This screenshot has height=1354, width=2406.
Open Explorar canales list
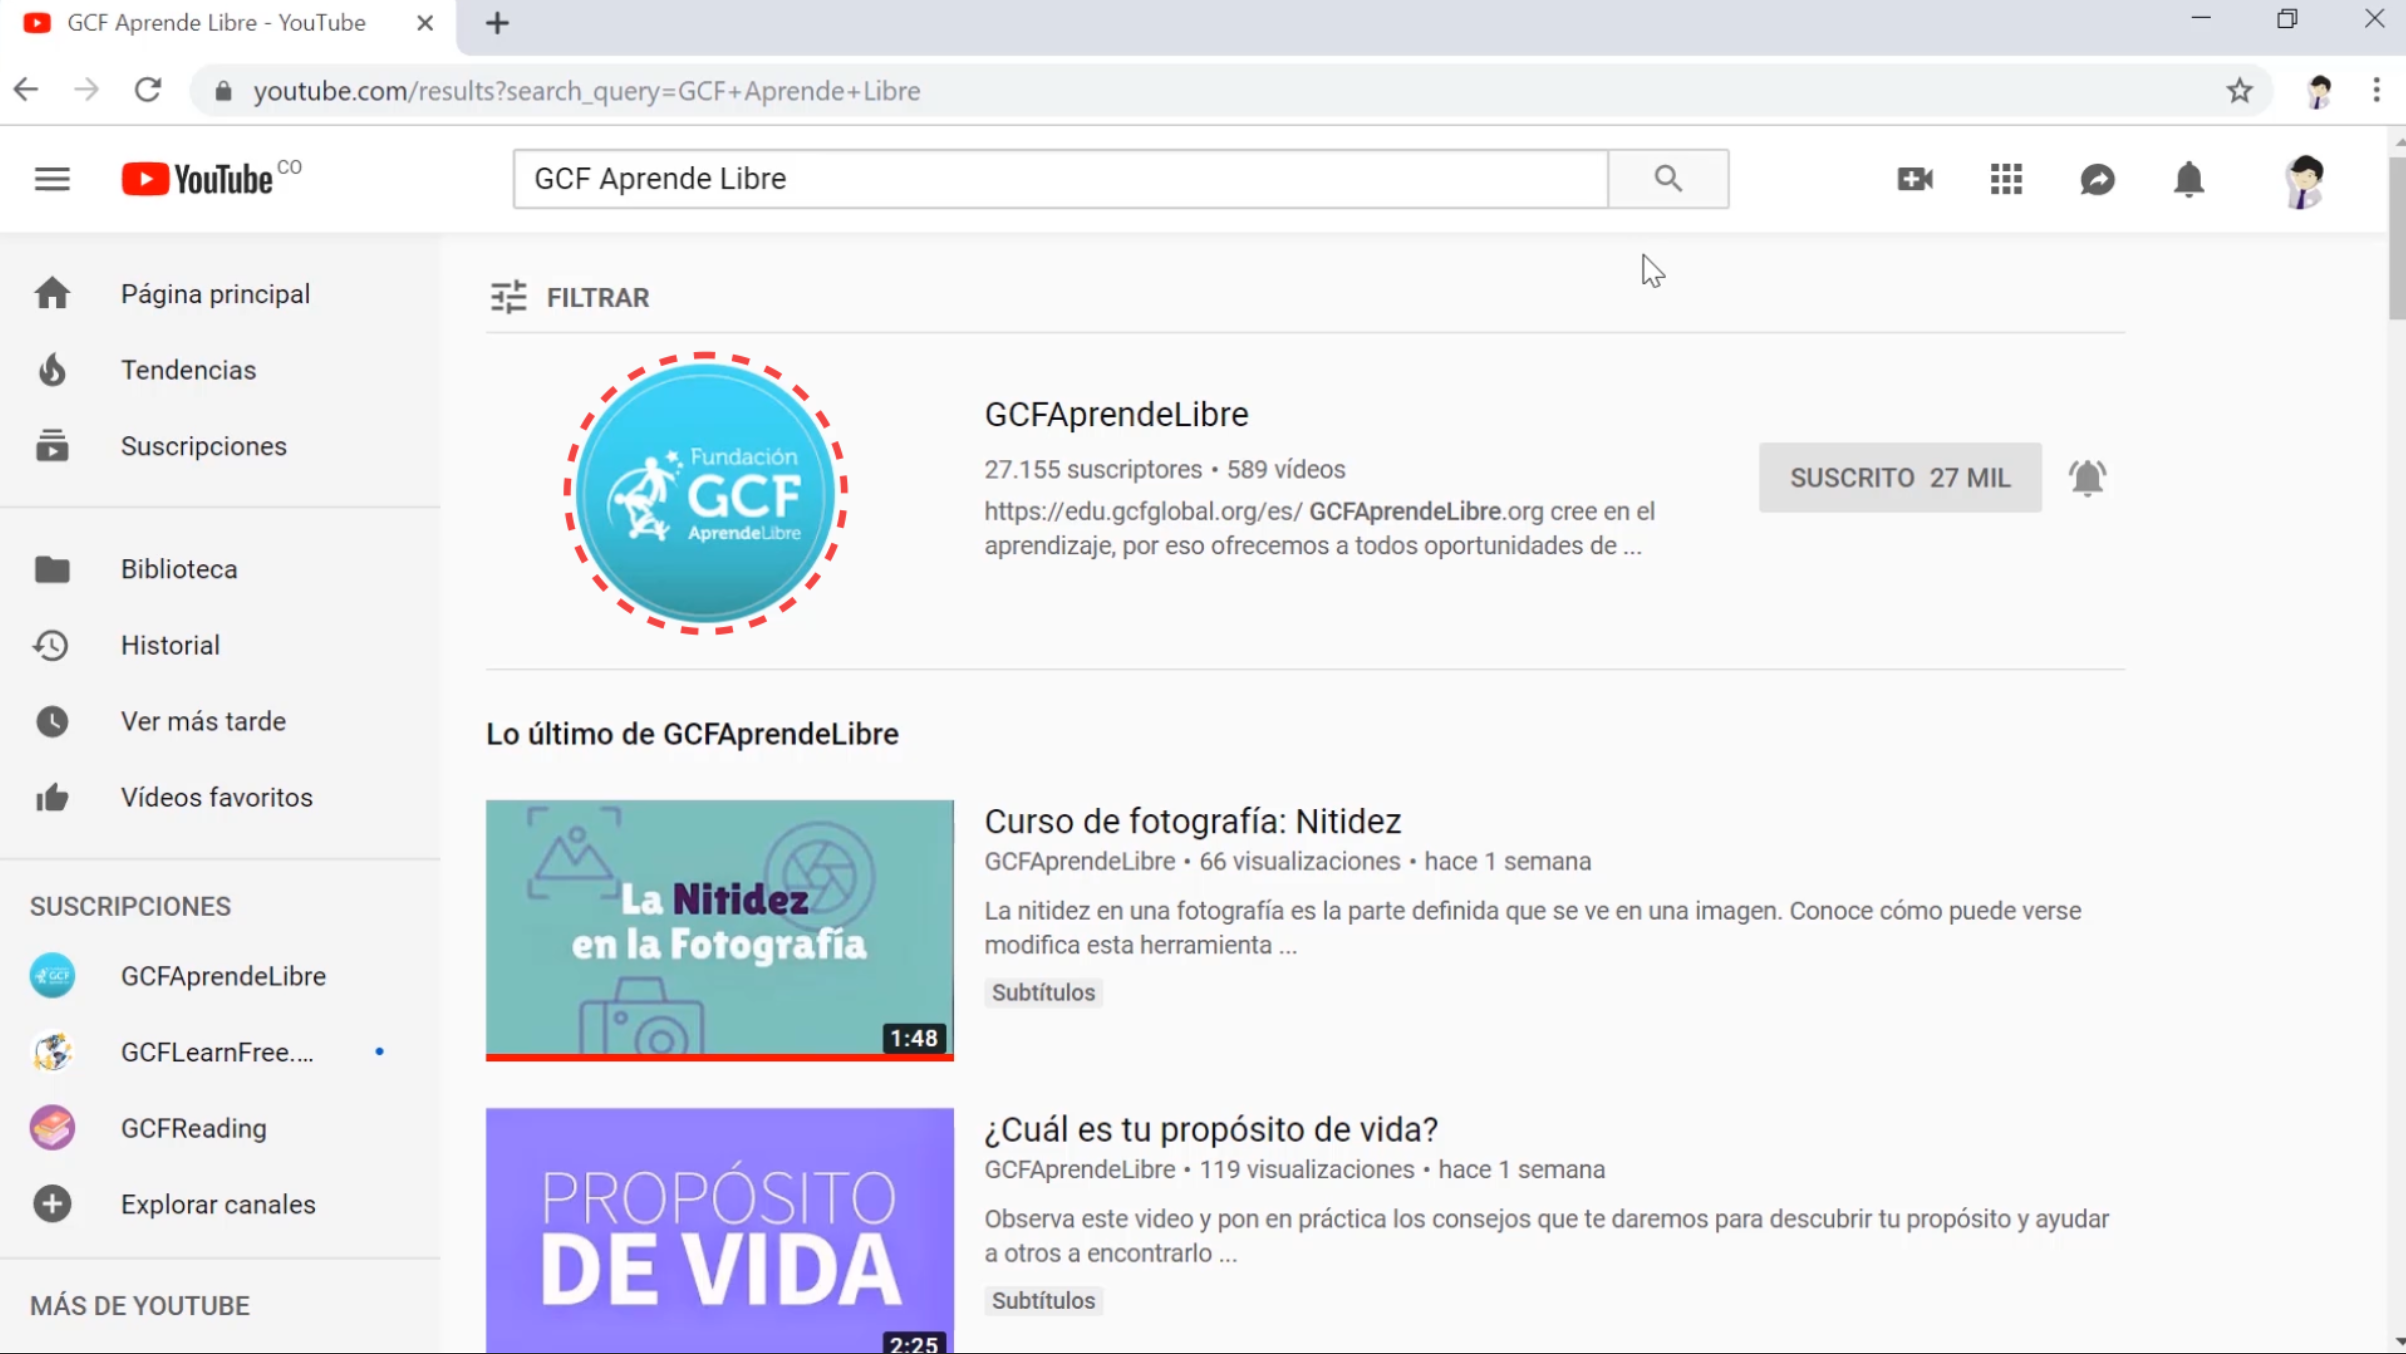tap(218, 1204)
